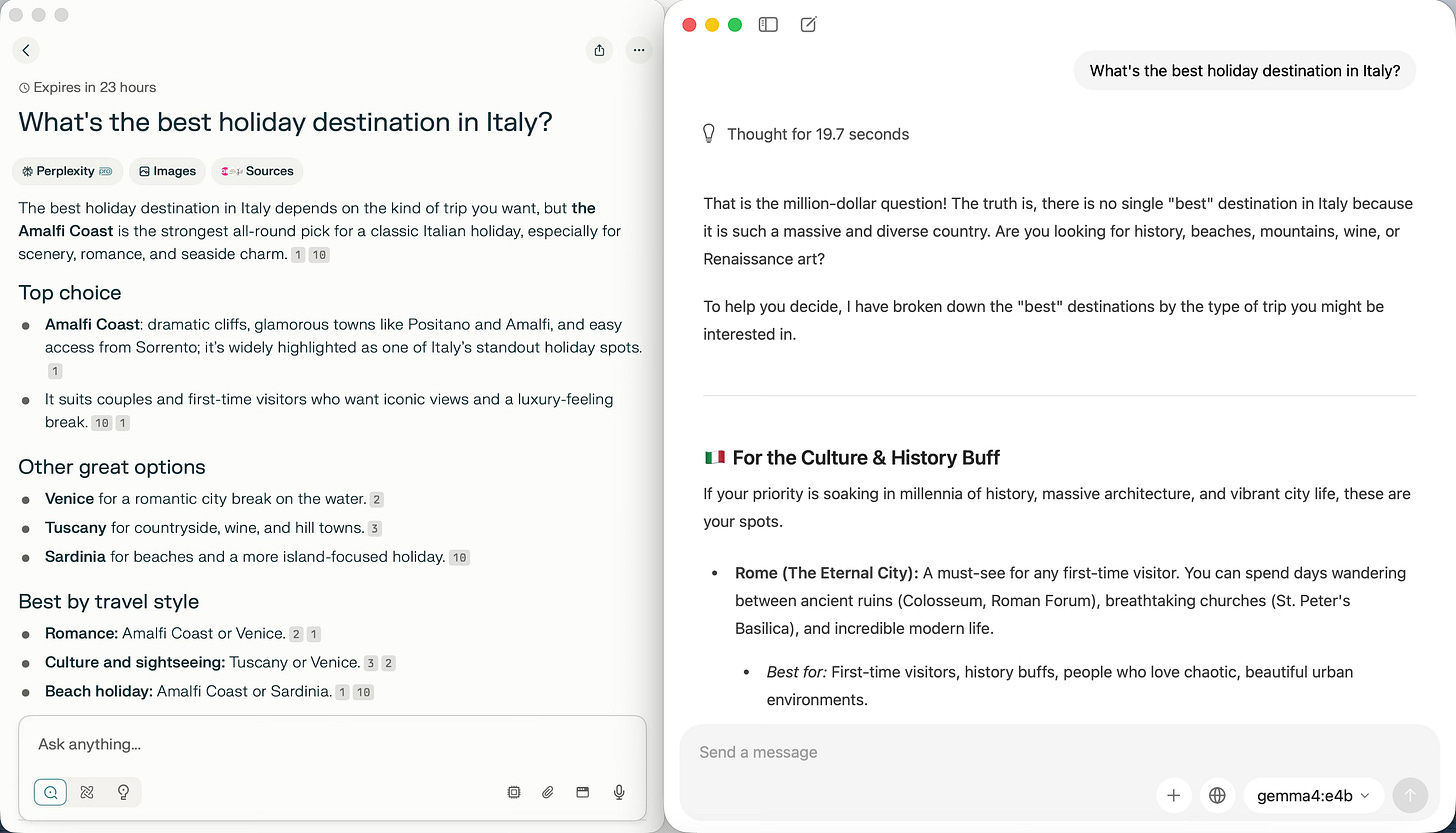Select the Research mode icon beside Search mode
This screenshot has width=1456, height=833.
[x=87, y=792]
